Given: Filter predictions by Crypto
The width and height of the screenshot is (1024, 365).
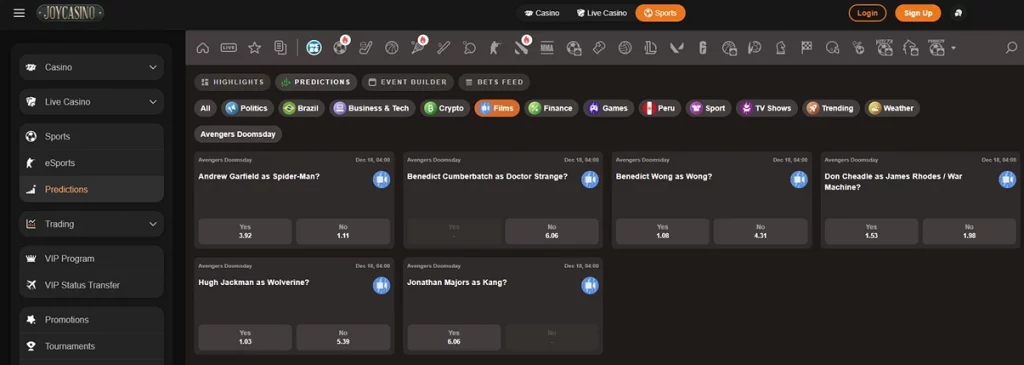Looking at the screenshot, I should point(445,108).
